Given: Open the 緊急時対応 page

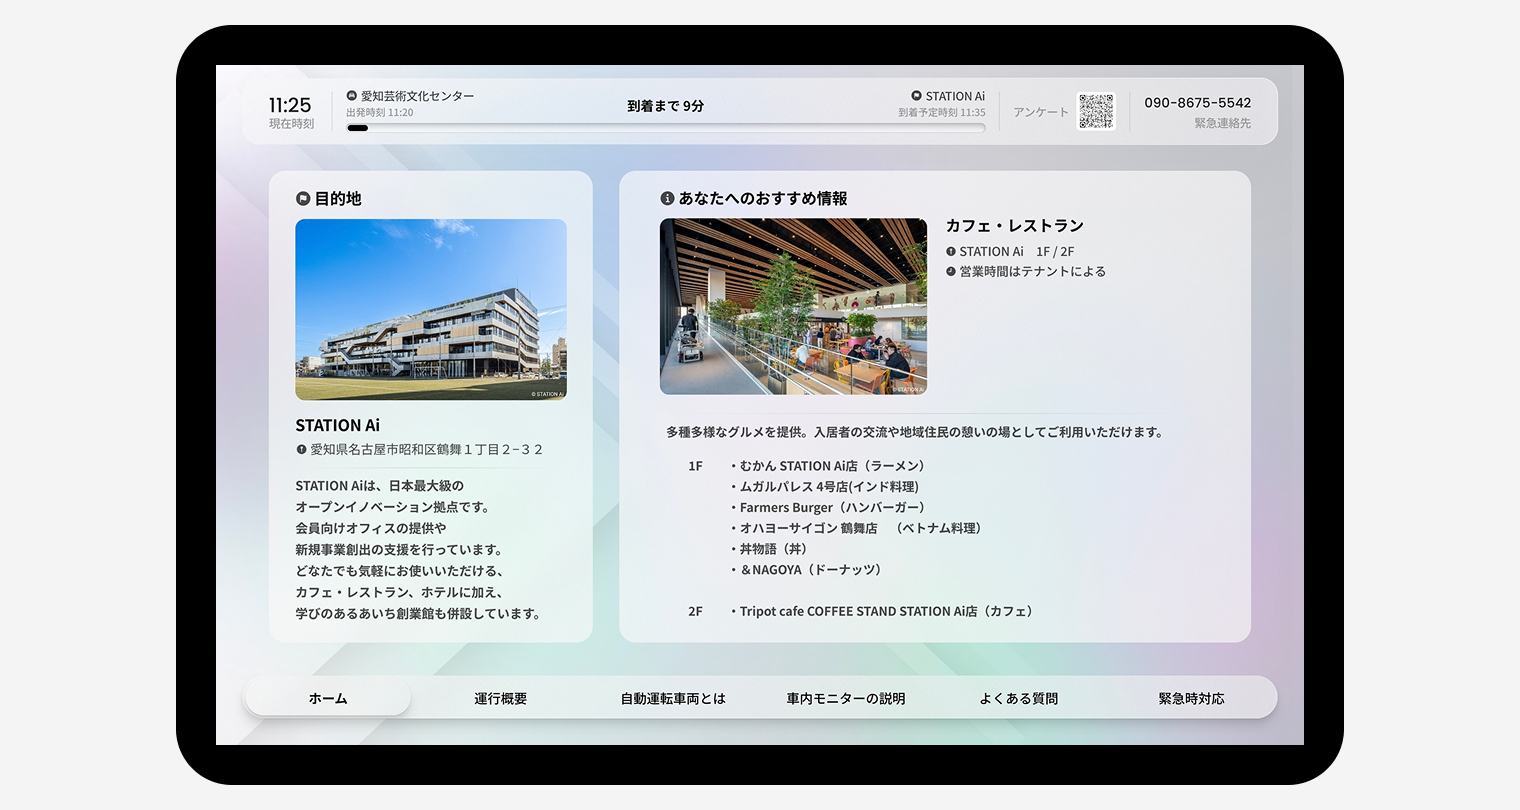Looking at the screenshot, I should click(1191, 698).
